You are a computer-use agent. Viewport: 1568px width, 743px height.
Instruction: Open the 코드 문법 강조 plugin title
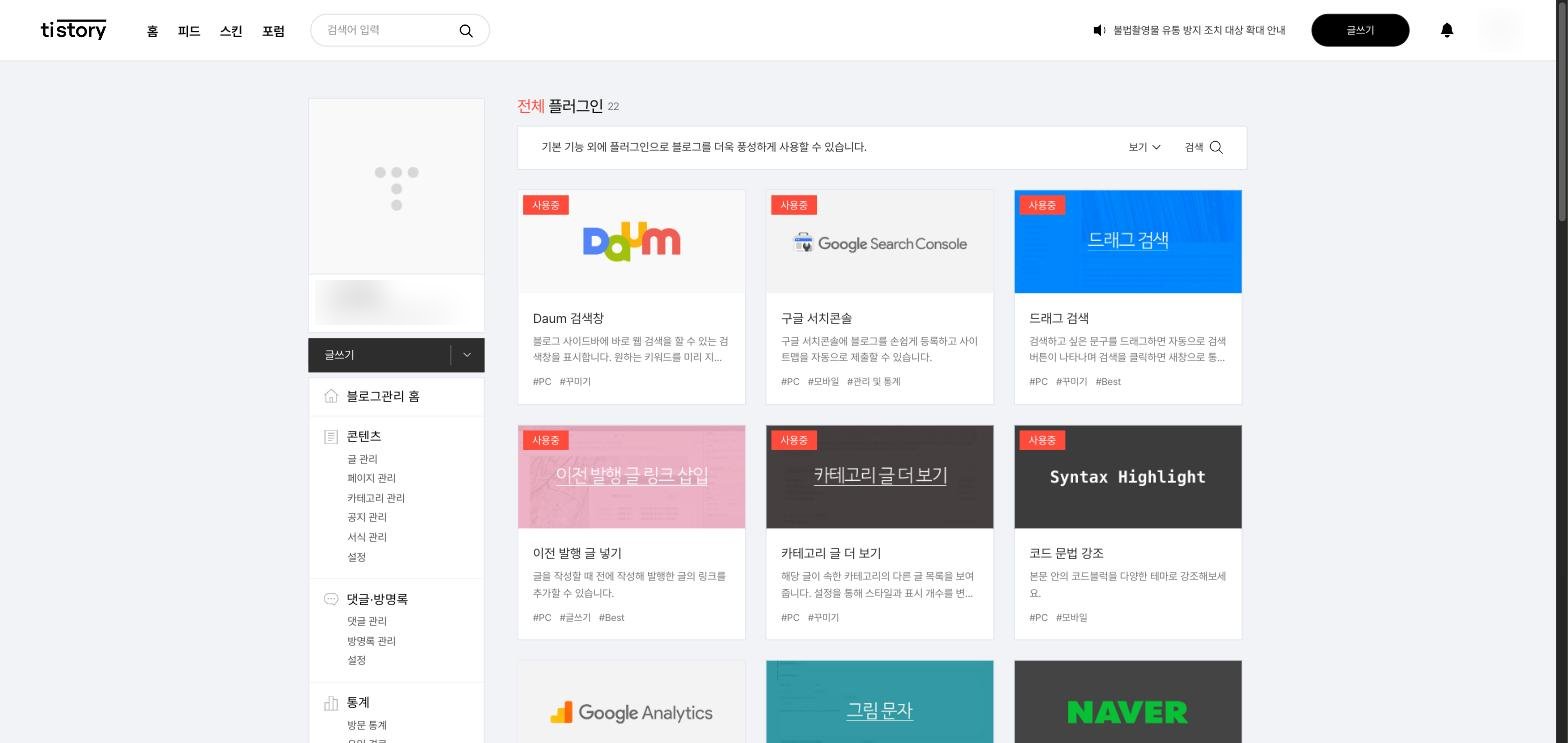click(1066, 553)
